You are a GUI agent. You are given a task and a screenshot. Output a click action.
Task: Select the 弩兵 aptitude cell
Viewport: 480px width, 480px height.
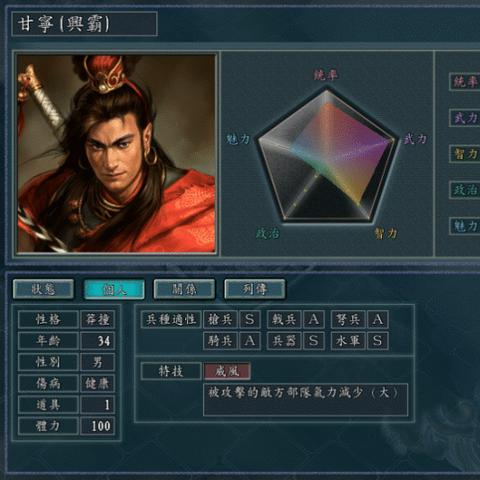click(x=360, y=319)
